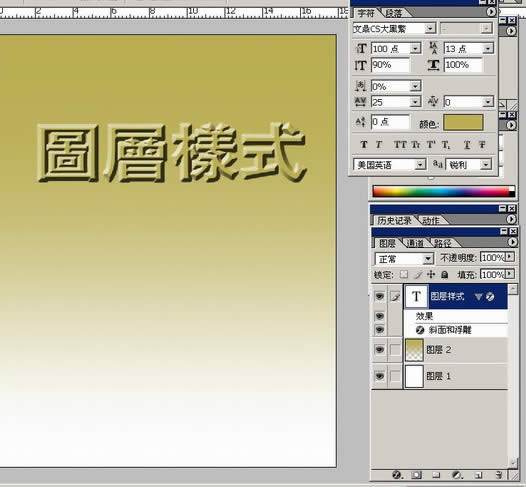The image size is (526, 487).
Task: Toggle visibility of 效果 effects row
Action: [x=379, y=316]
